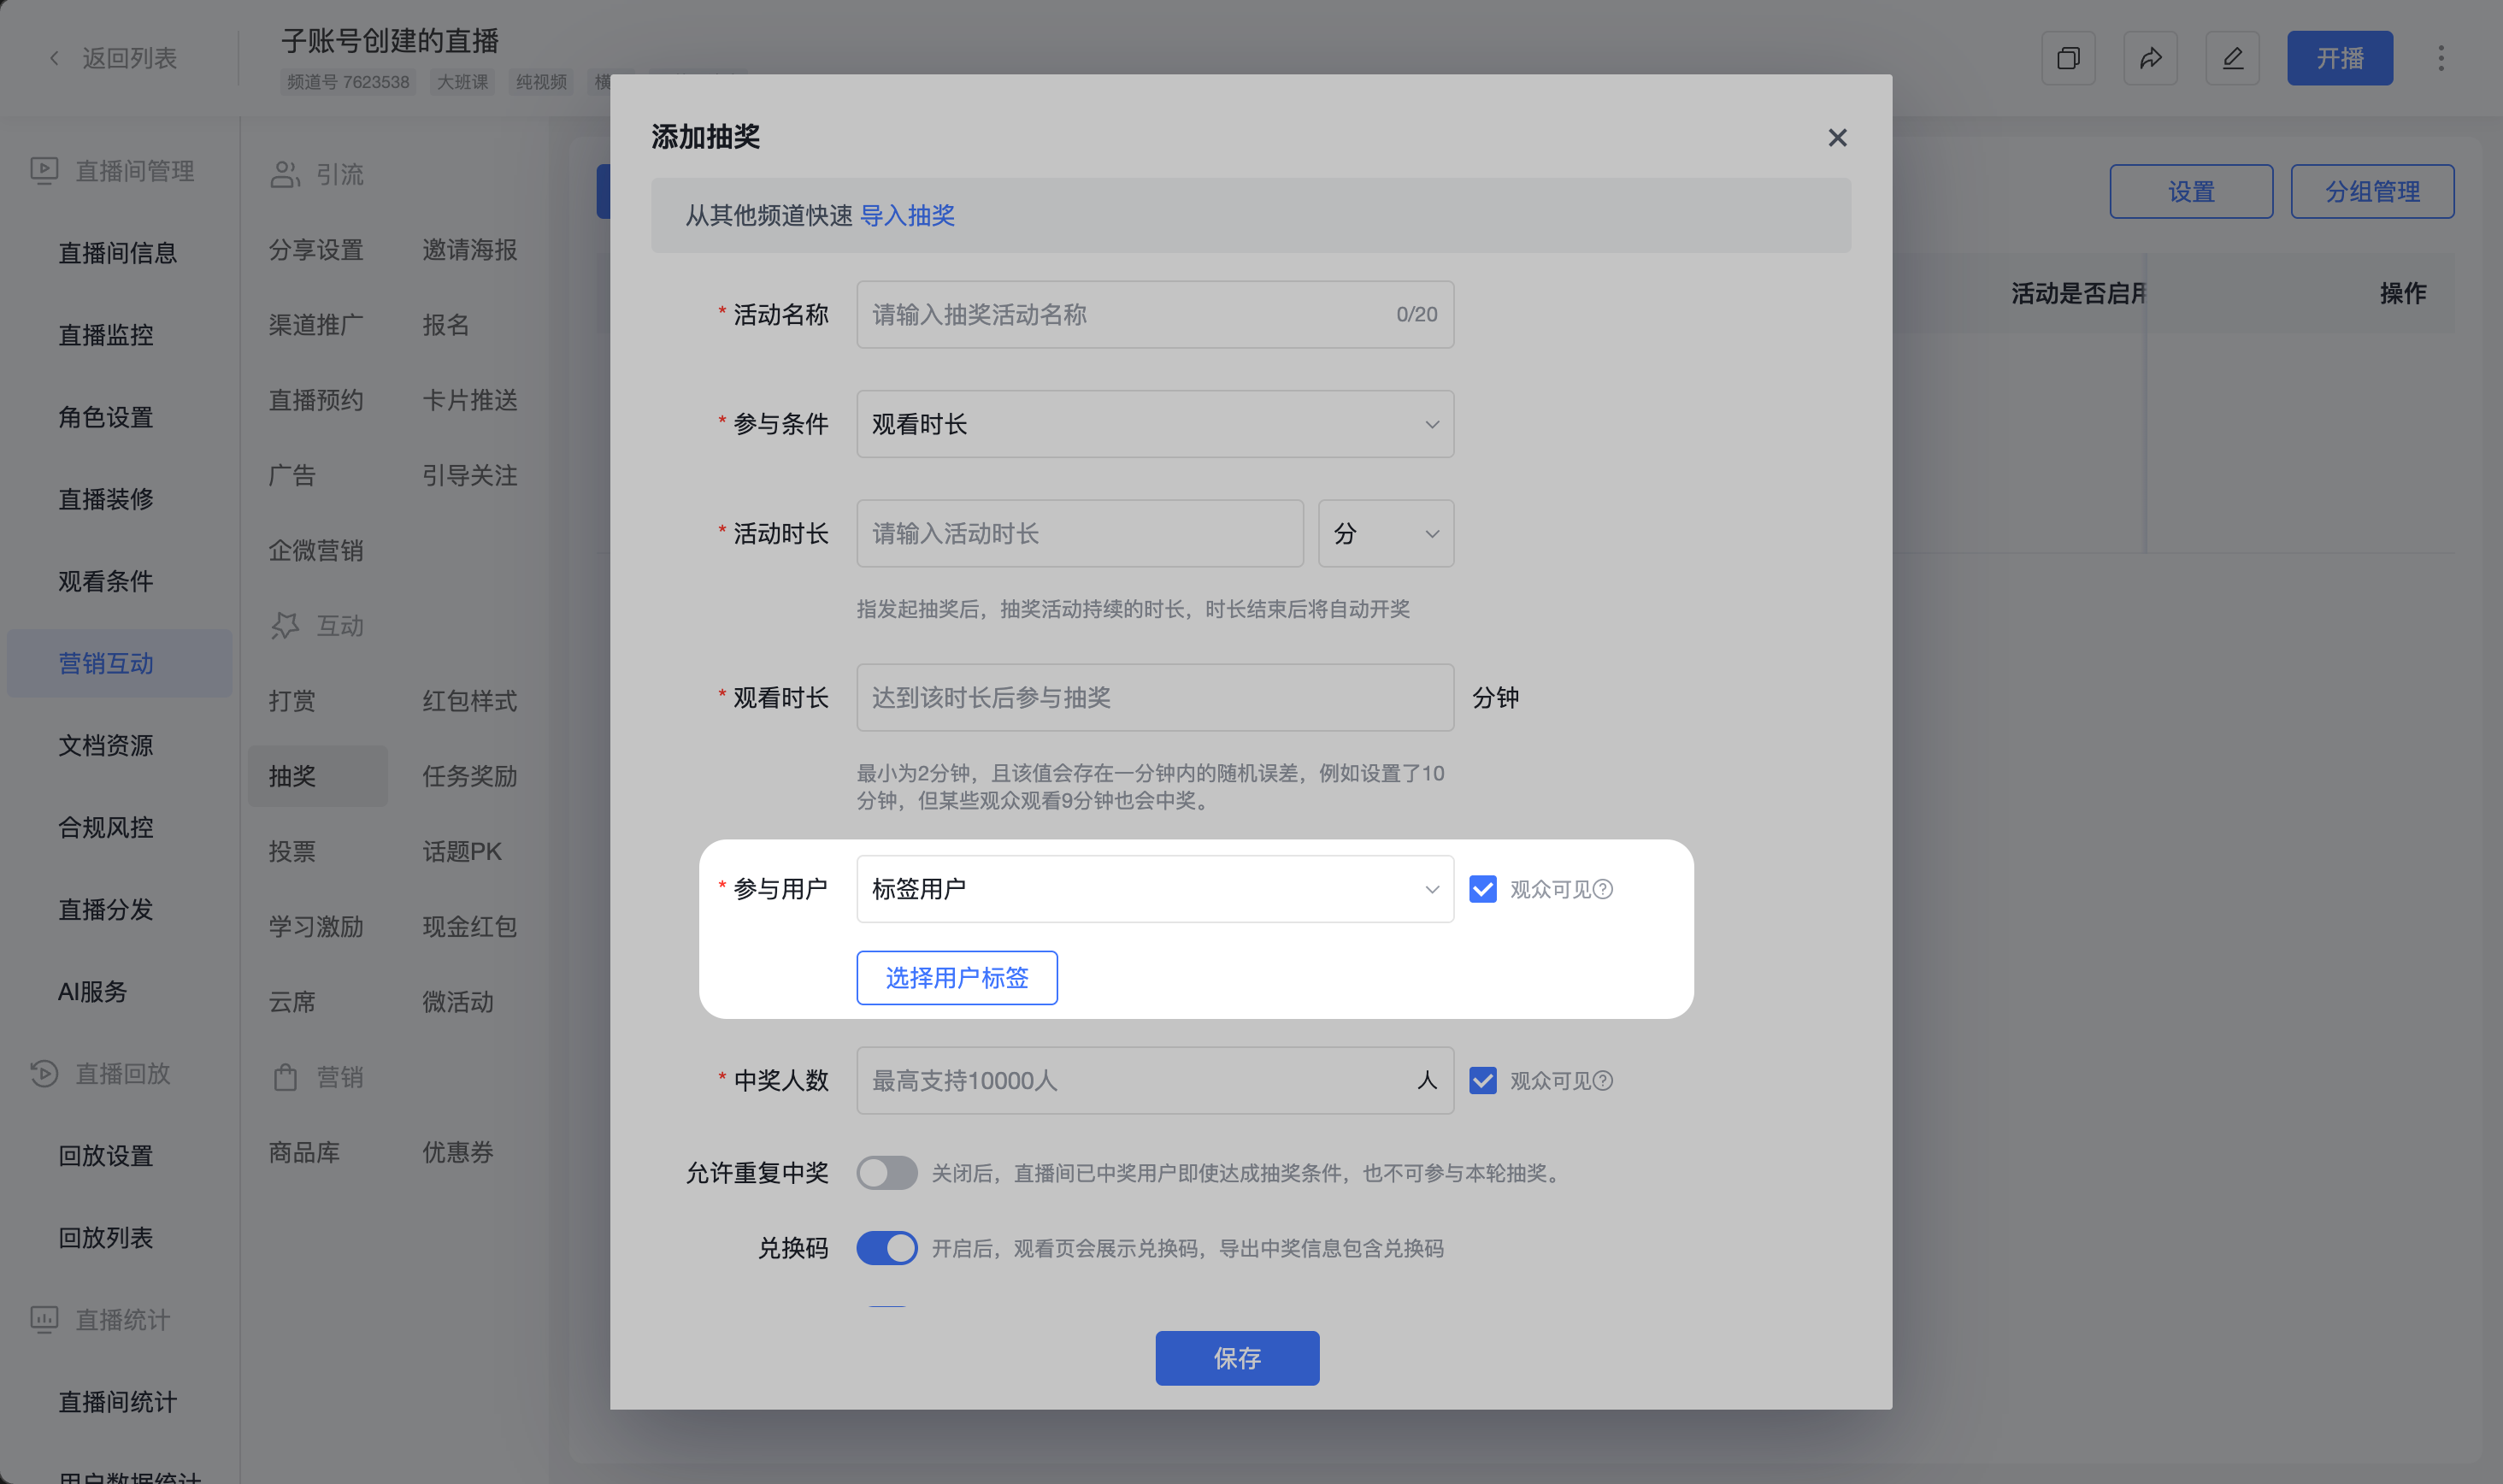Toggle 观众可见 checkbox for 中奖人数
The width and height of the screenshot is (2503, 1484).
1482,1081
